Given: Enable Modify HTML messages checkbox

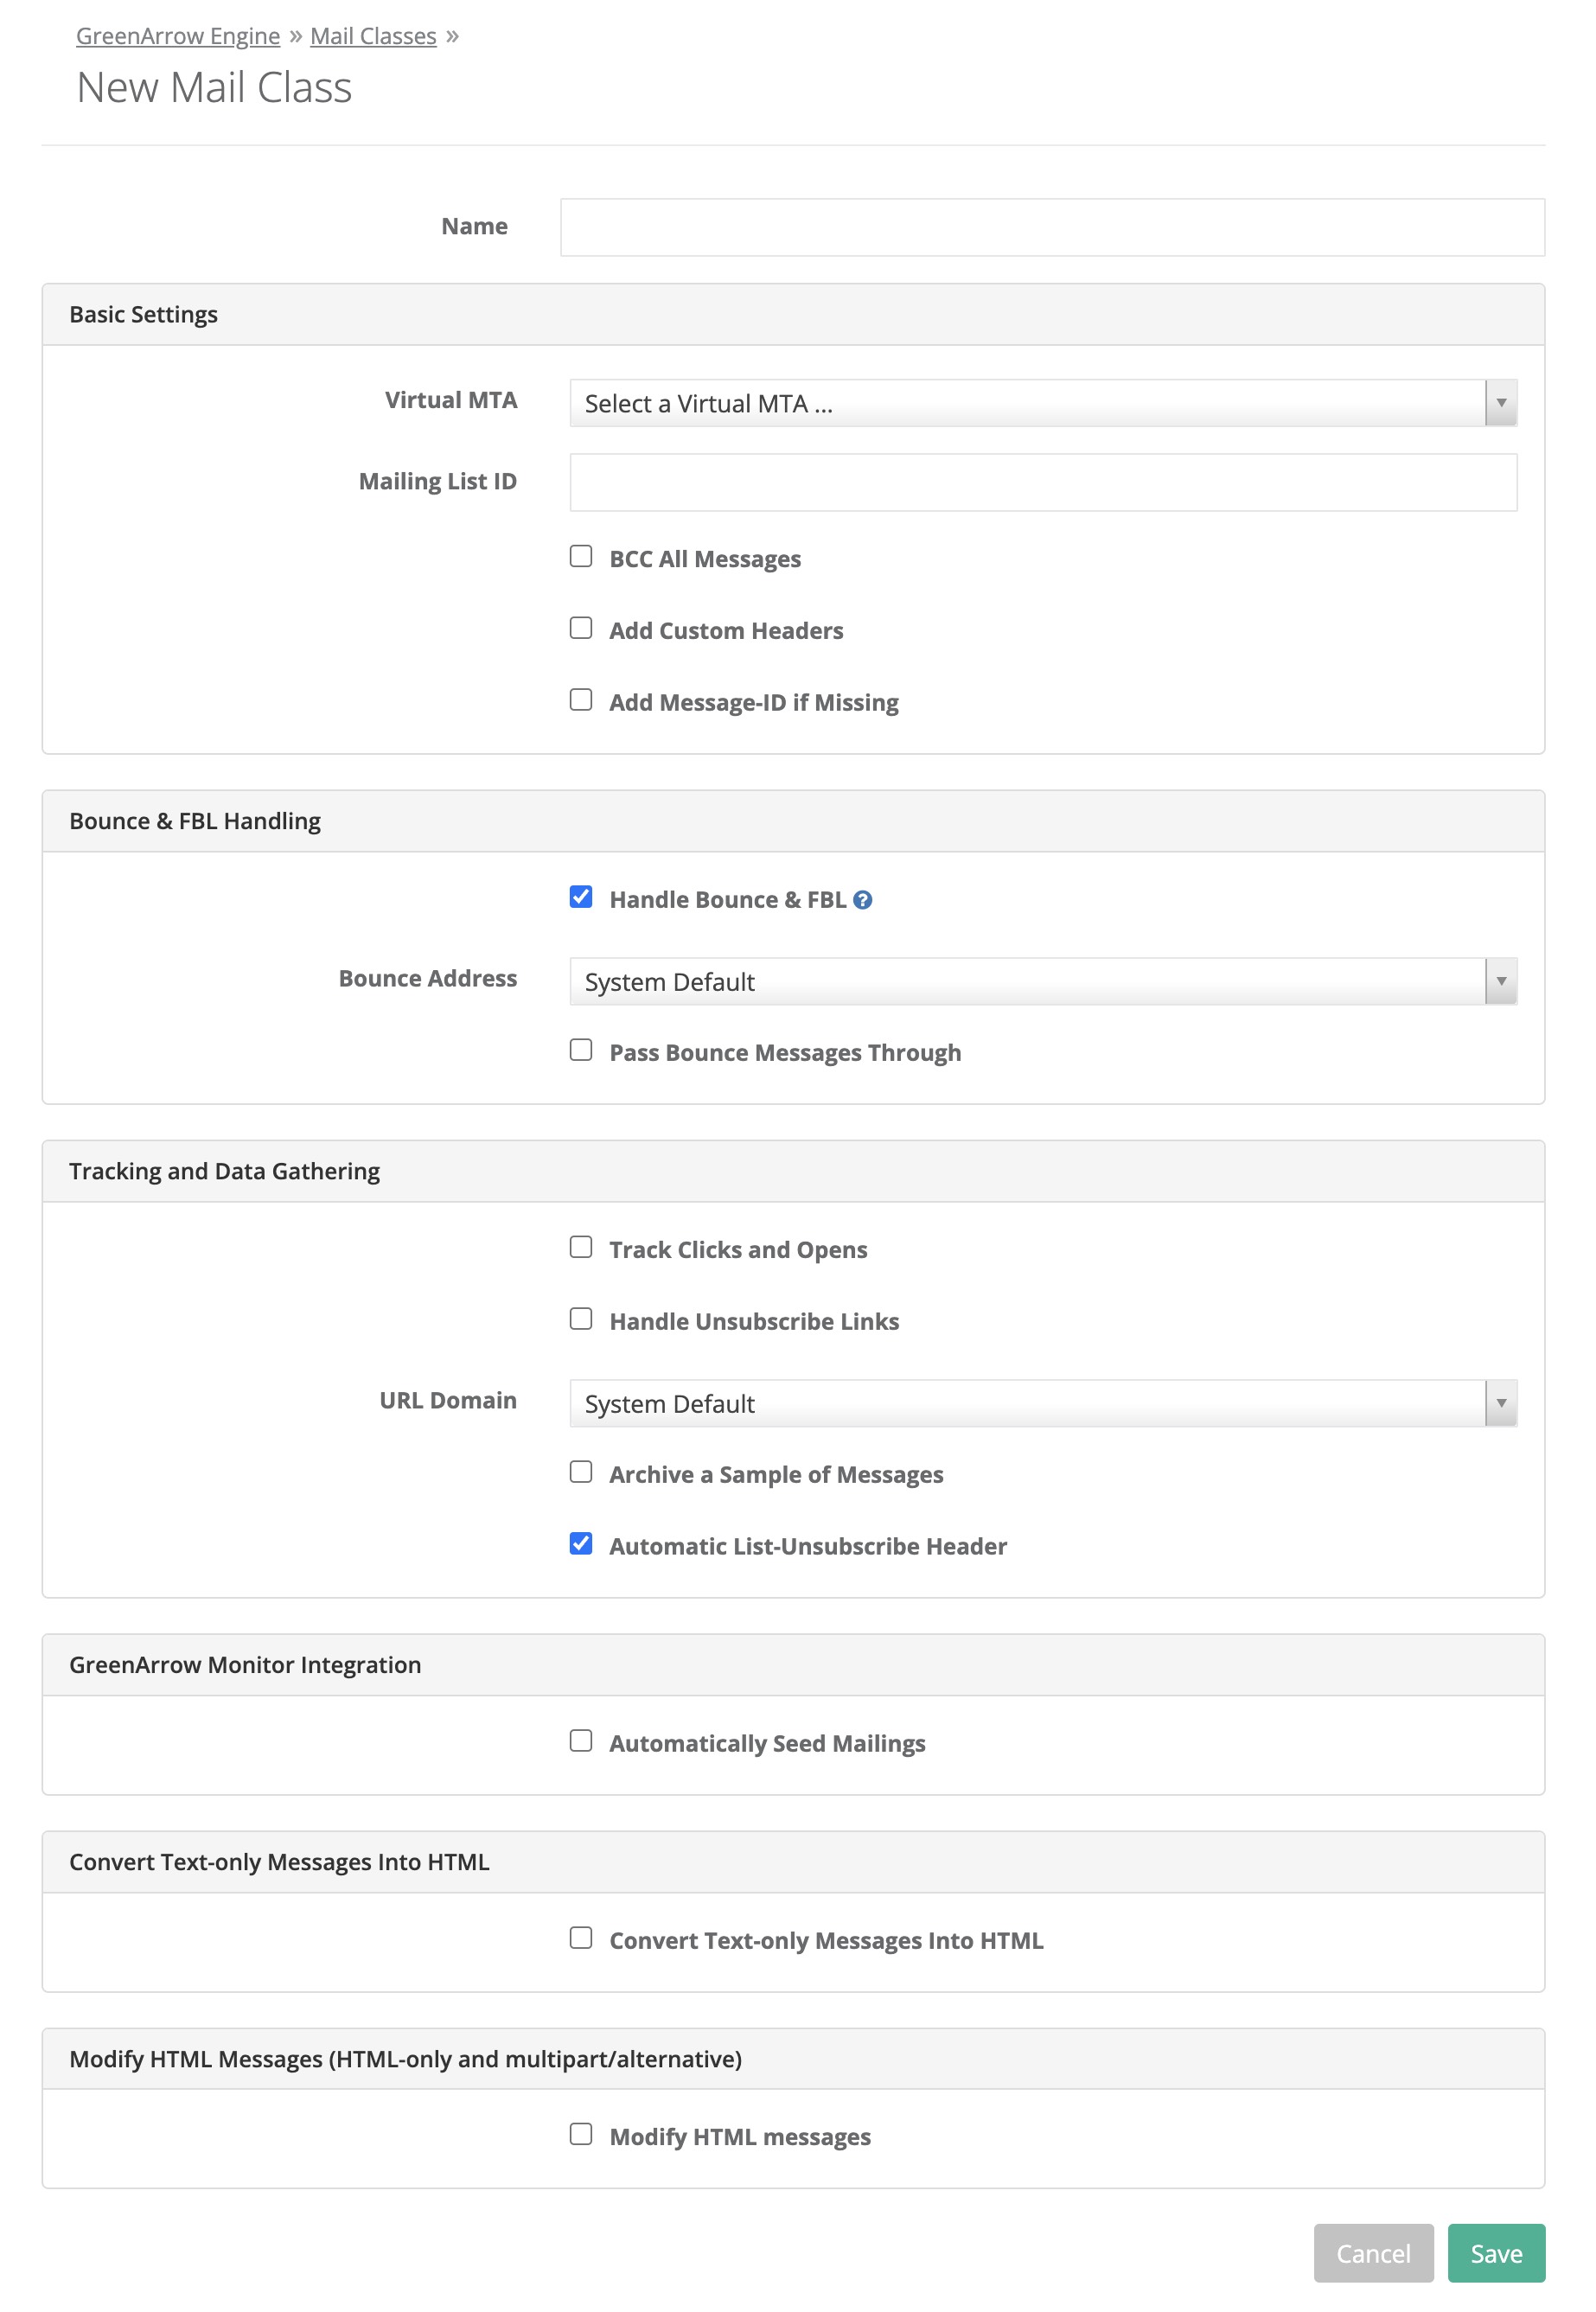Looking at the screenshot, I should (x=581, y=2134).
